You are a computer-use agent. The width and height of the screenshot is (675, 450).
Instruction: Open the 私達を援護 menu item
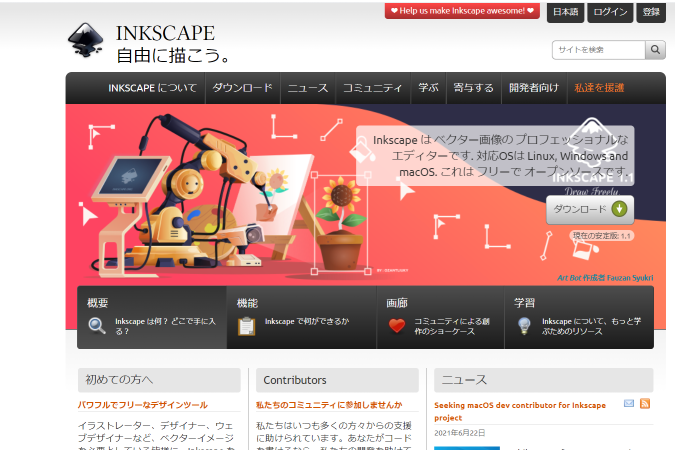click(599, 88)
